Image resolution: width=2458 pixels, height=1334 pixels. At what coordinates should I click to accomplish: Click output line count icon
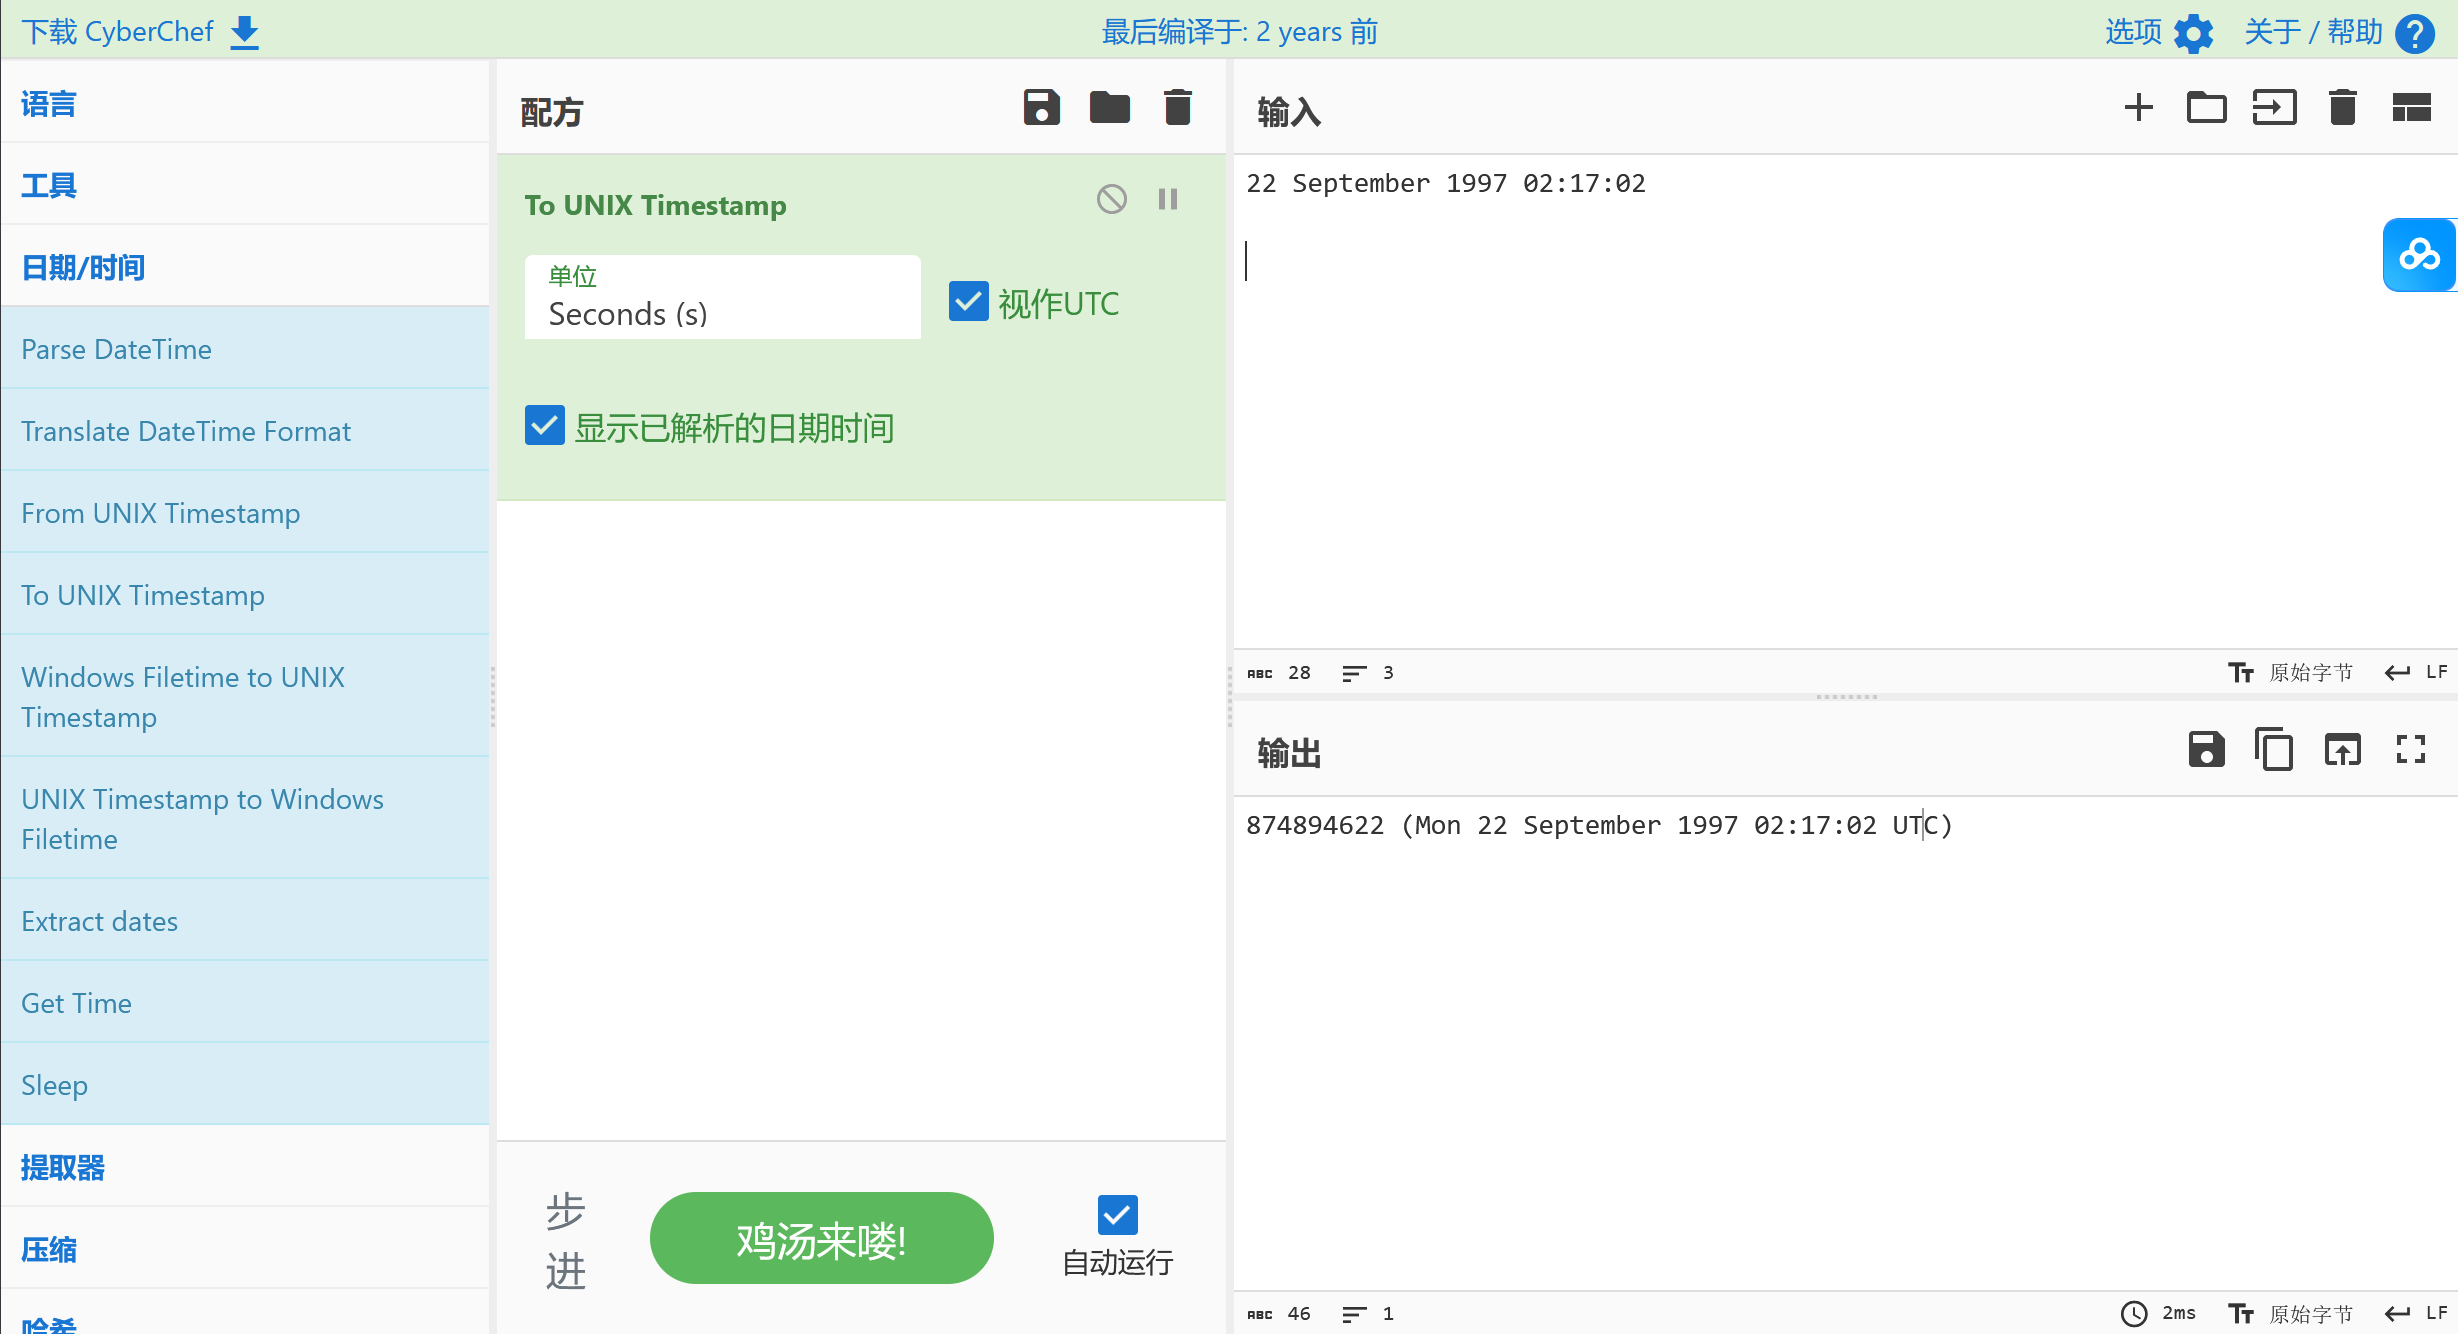coord(1354,1315)
